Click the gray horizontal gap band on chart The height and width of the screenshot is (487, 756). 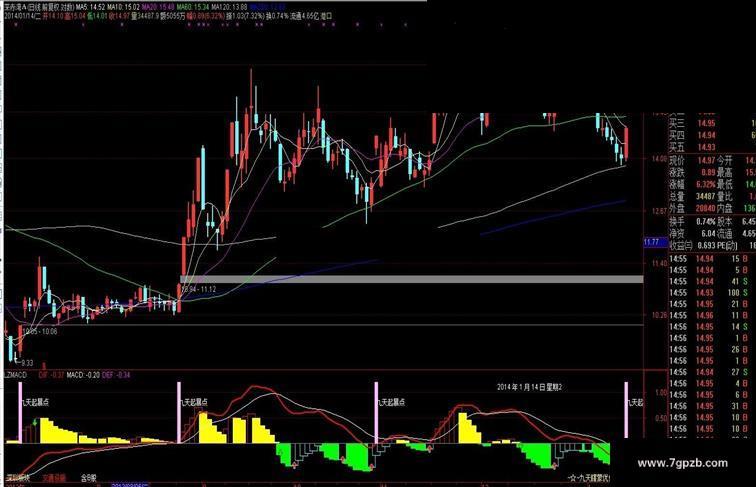tap(412, 279)
